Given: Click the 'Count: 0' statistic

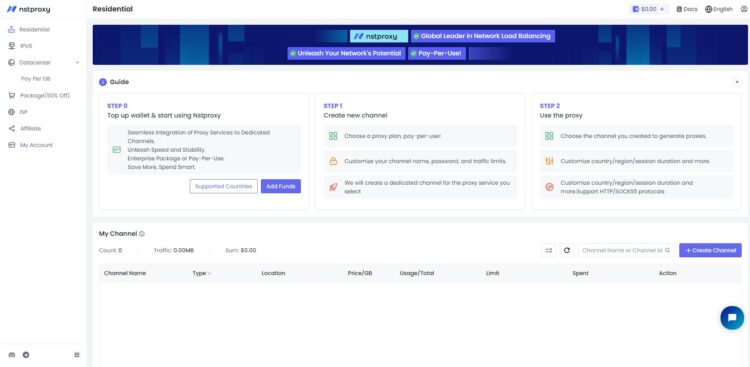Looking at the screenshot, I should point(110,250).
